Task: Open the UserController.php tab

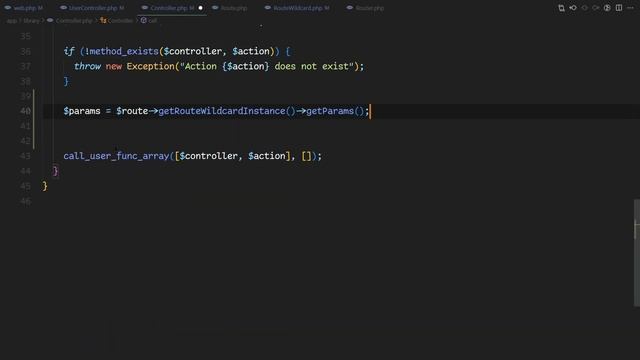Action: point(93,8)
